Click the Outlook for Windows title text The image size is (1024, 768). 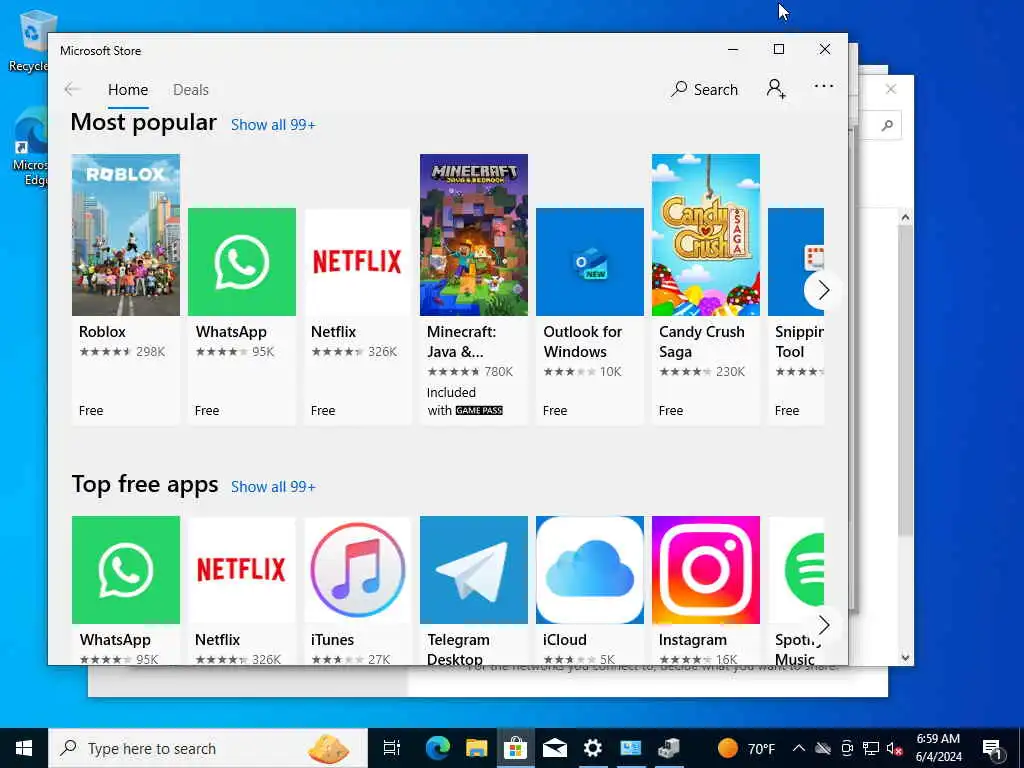(583, 342)
